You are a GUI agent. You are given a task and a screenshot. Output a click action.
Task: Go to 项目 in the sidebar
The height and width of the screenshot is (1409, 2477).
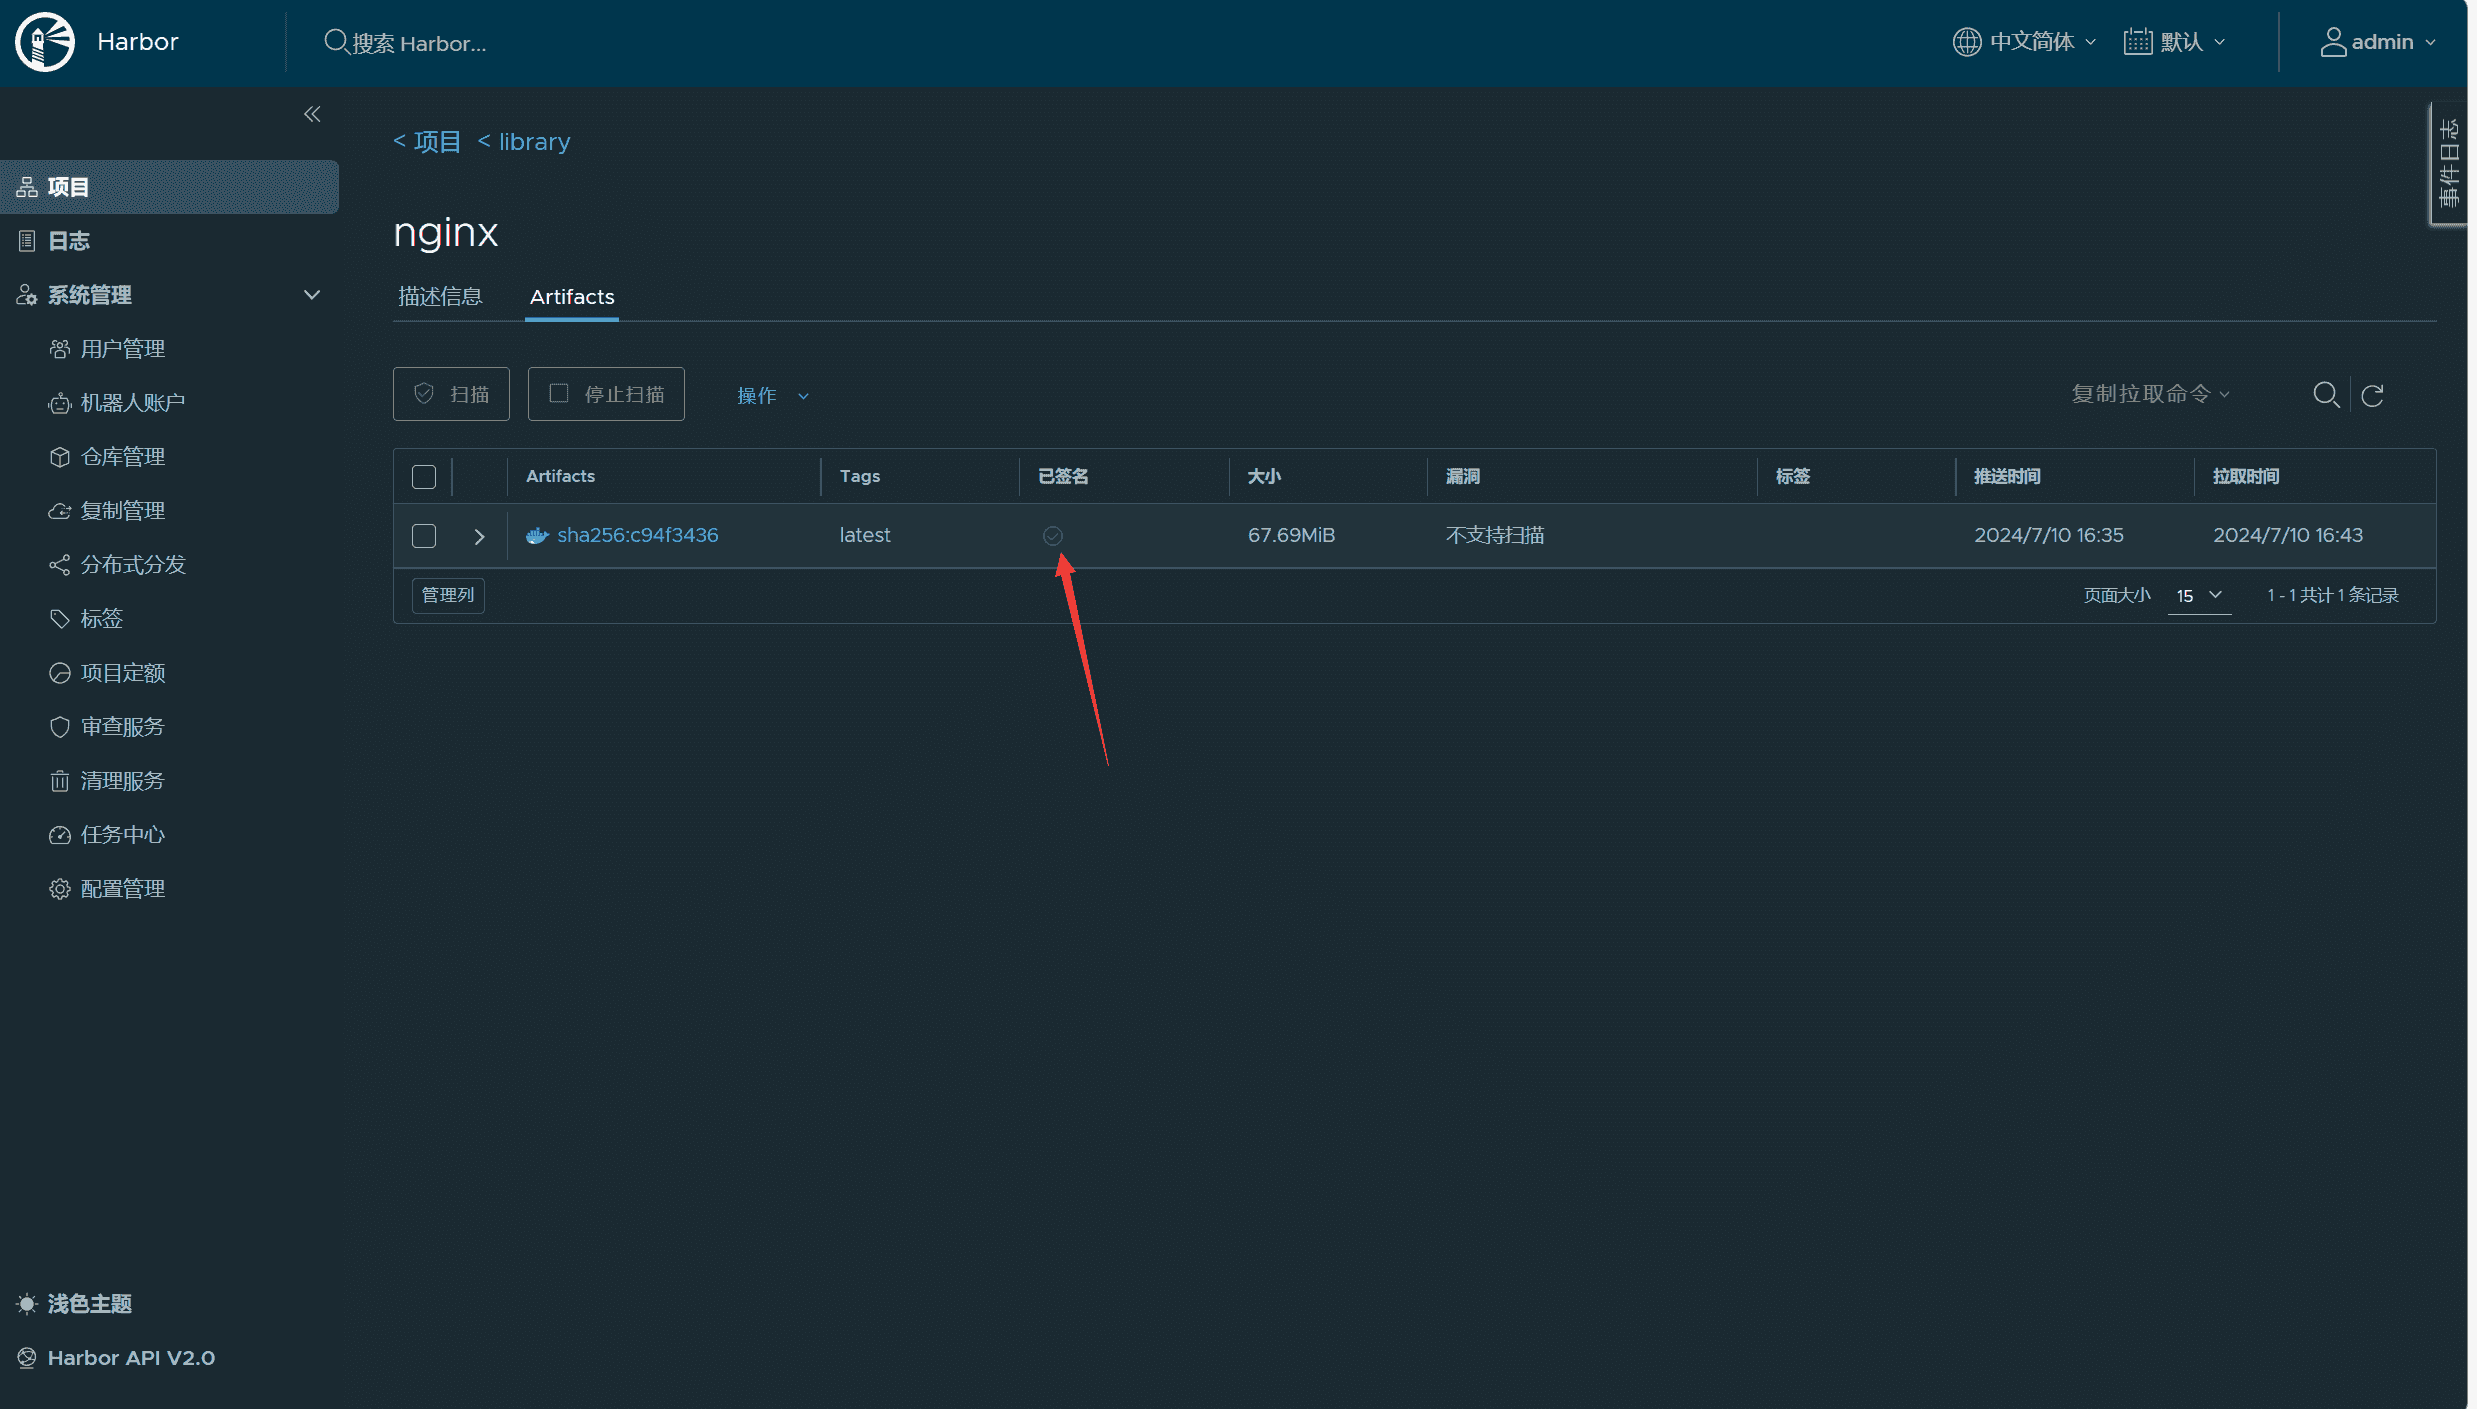(169, 187)
